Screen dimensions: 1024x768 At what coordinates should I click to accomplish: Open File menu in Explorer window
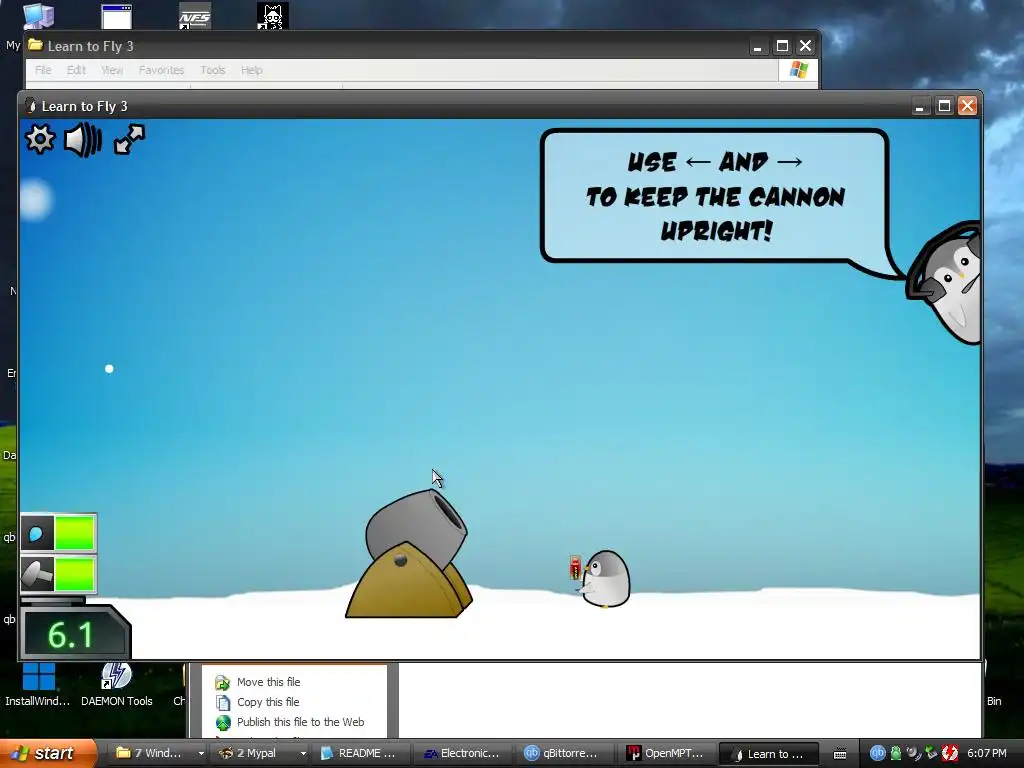[x=43, y=70]
